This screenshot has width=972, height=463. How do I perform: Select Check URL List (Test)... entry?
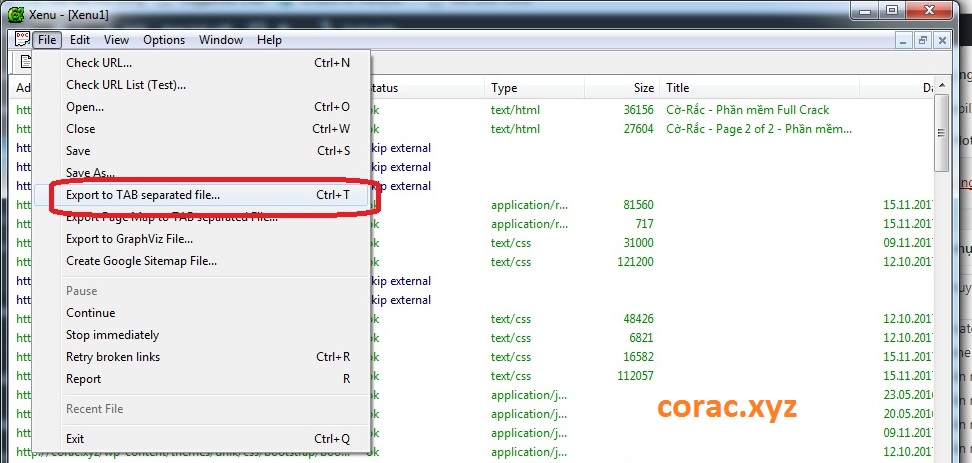click(203, 85)
